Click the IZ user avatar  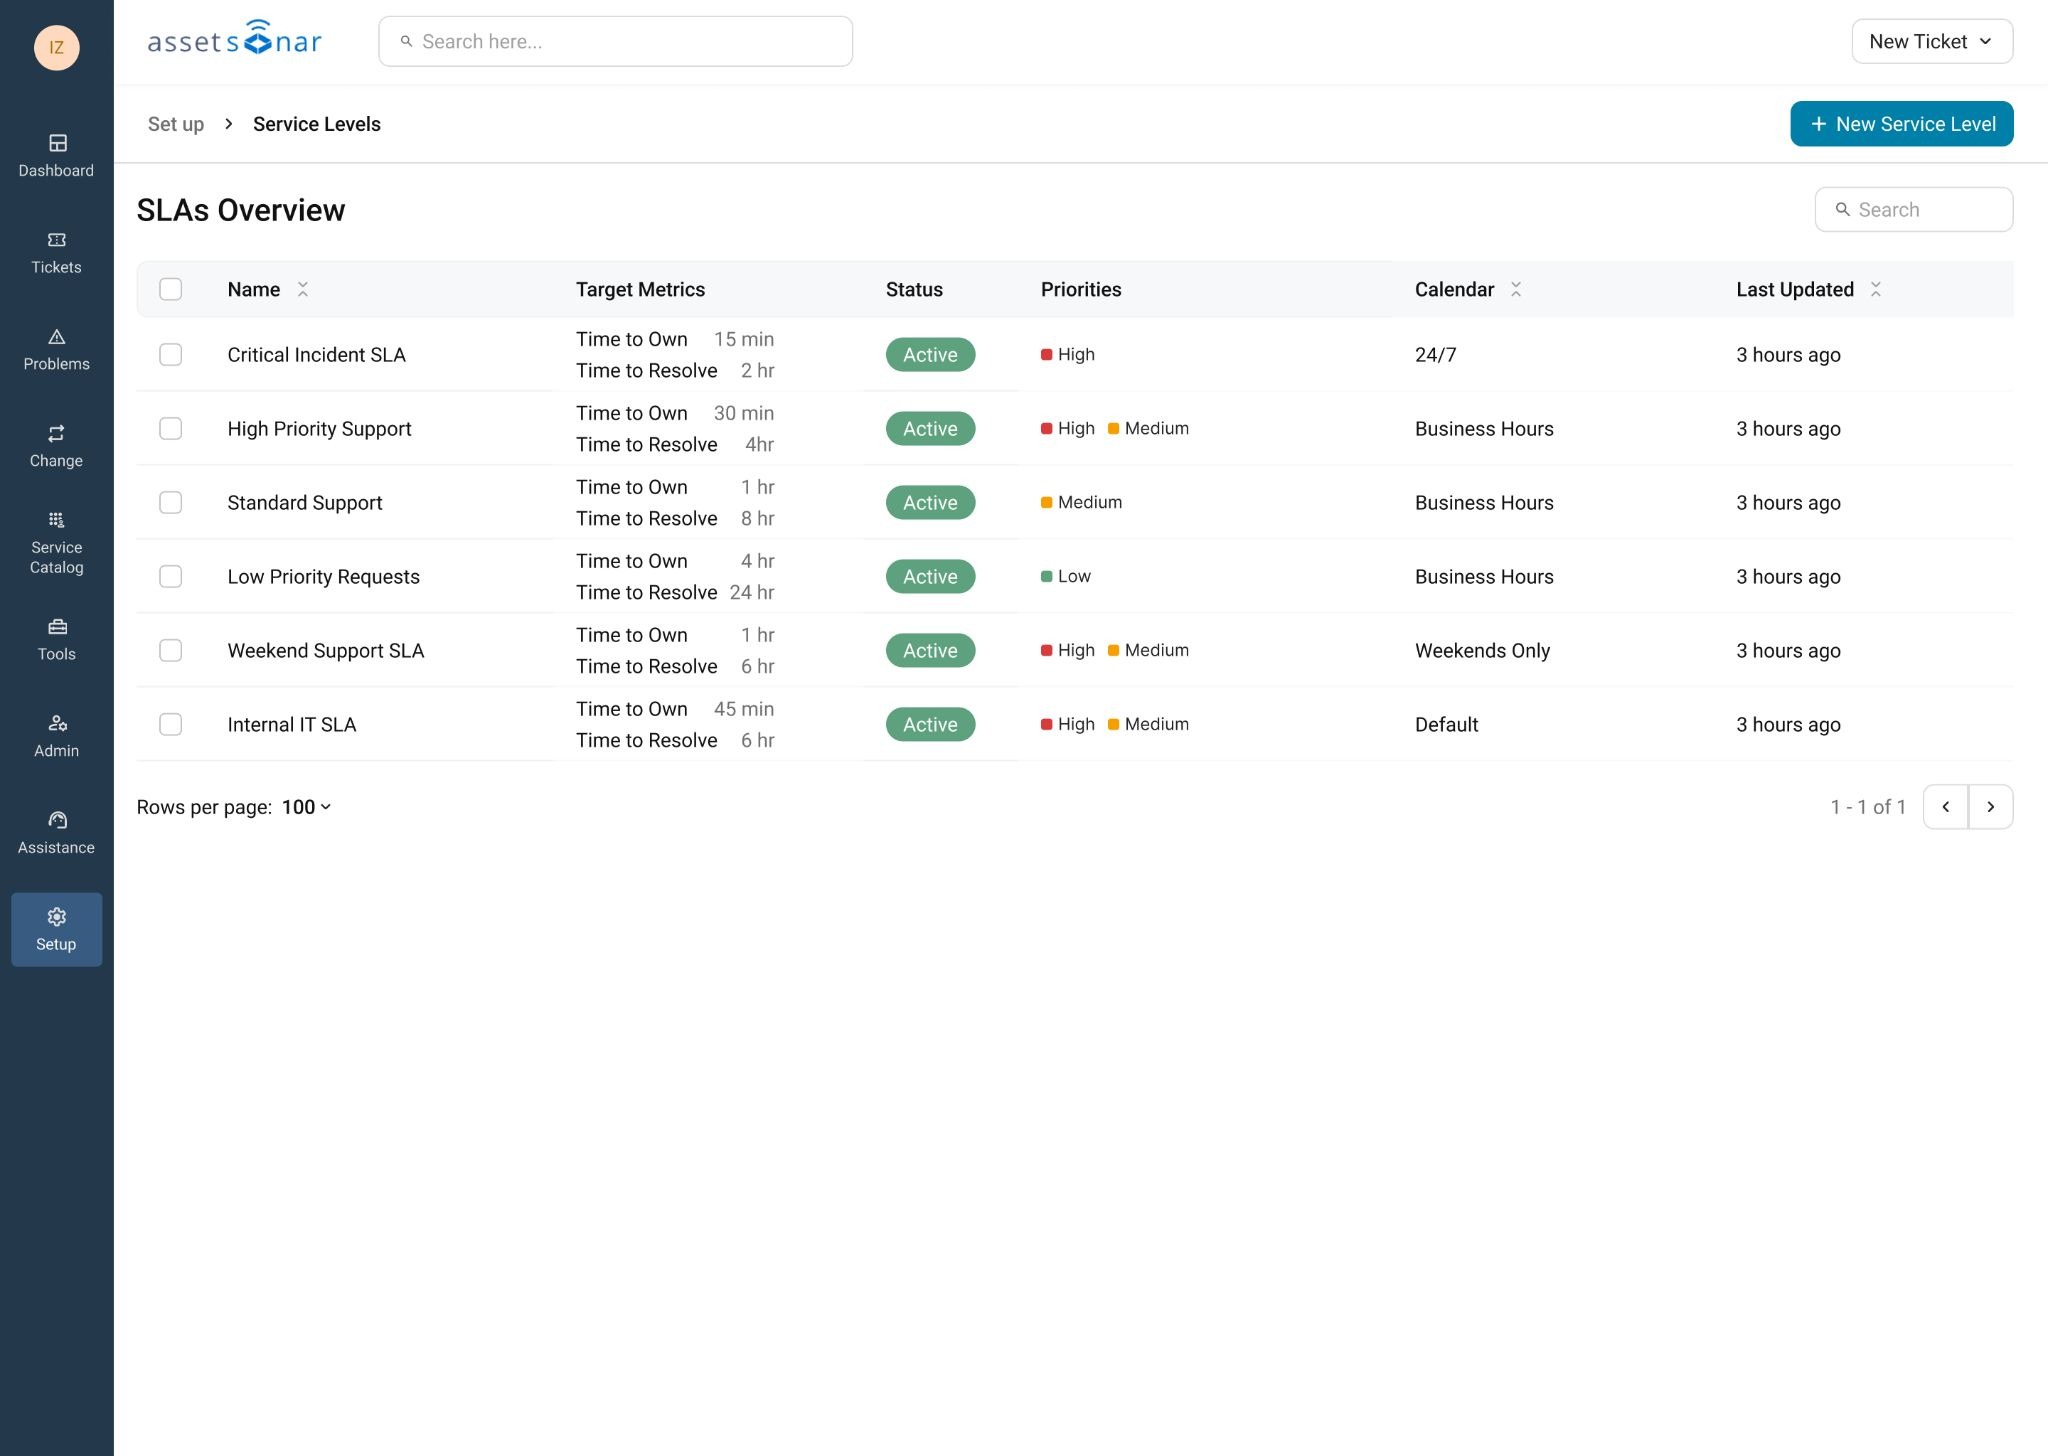[57, 47]
